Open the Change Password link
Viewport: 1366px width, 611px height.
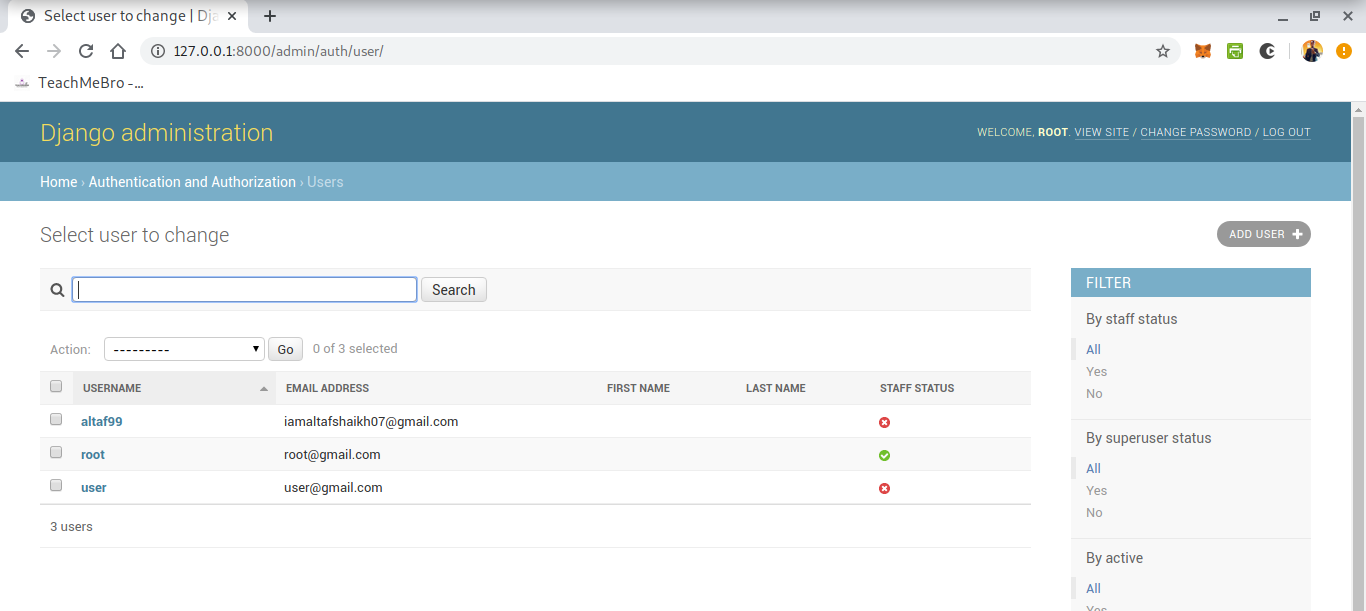(x=1195, y=132)
